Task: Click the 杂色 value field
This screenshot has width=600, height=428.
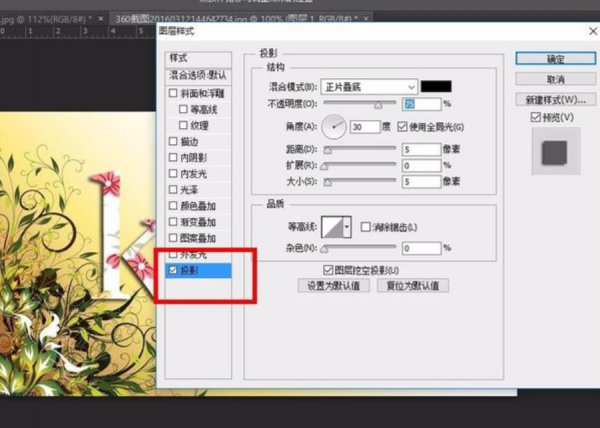Action: coord(421,248)
